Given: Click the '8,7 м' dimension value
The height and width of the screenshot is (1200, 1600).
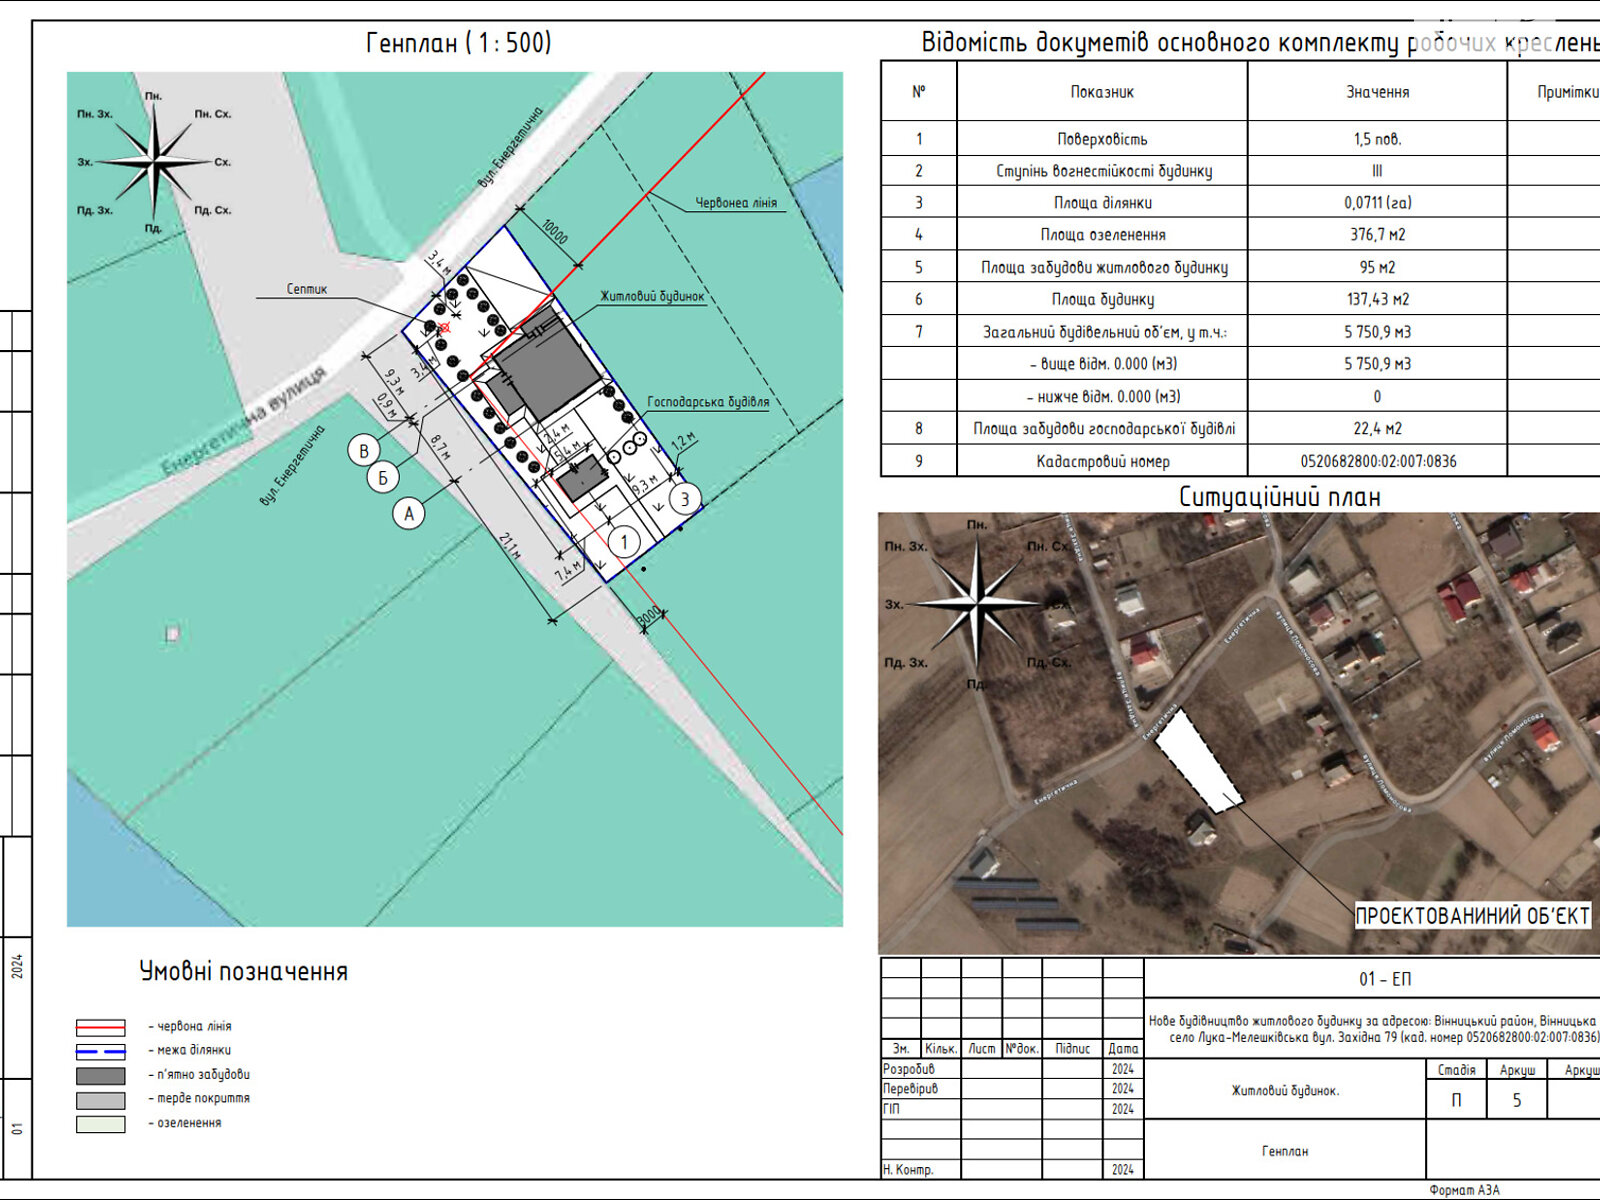Looking at the screenshot, I should (439, 447).
